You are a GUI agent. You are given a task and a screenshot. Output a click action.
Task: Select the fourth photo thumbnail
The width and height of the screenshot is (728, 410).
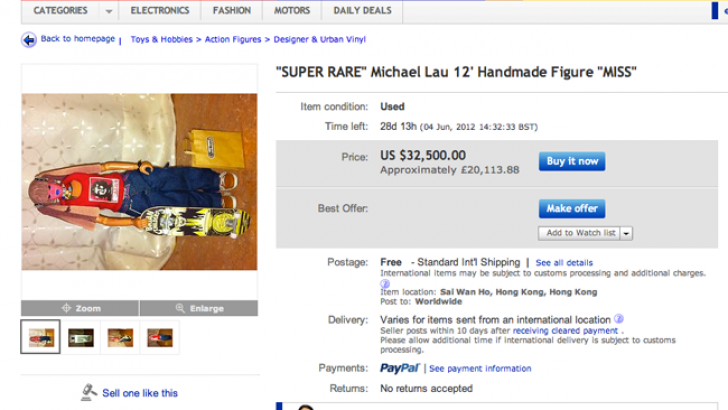tap(160, 338)
